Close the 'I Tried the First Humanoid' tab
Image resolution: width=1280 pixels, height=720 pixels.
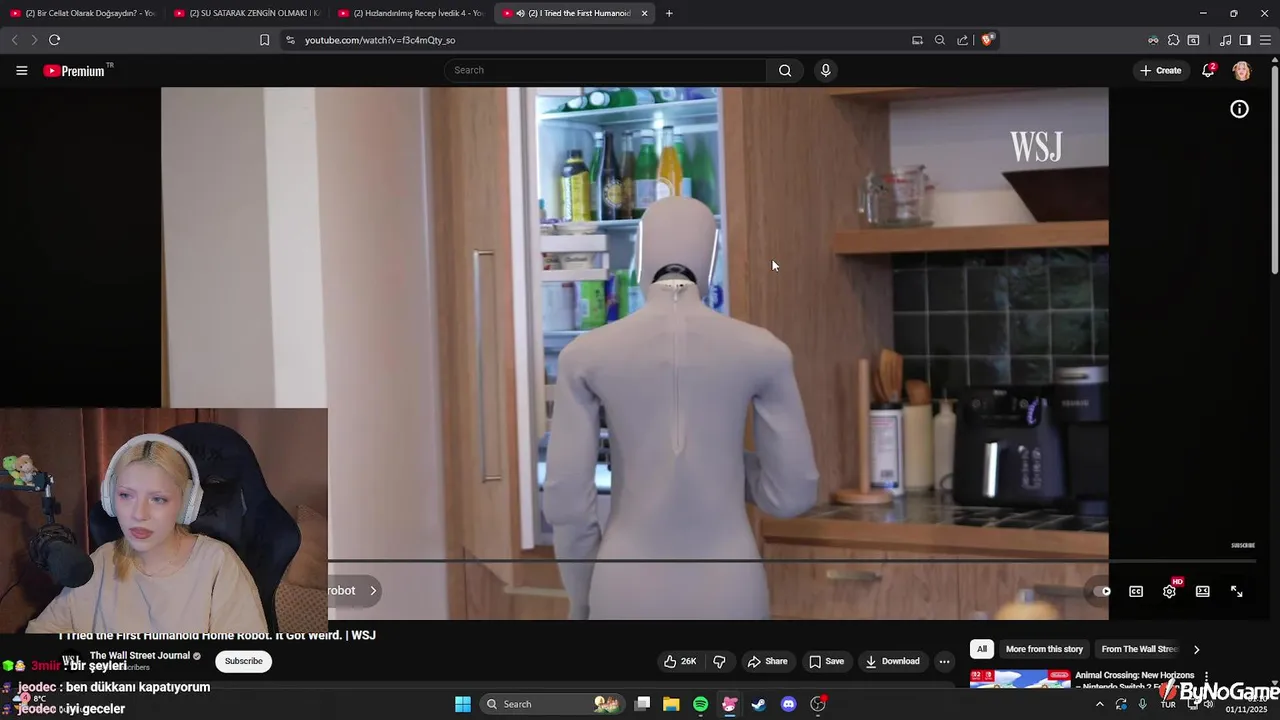[644, 13]
